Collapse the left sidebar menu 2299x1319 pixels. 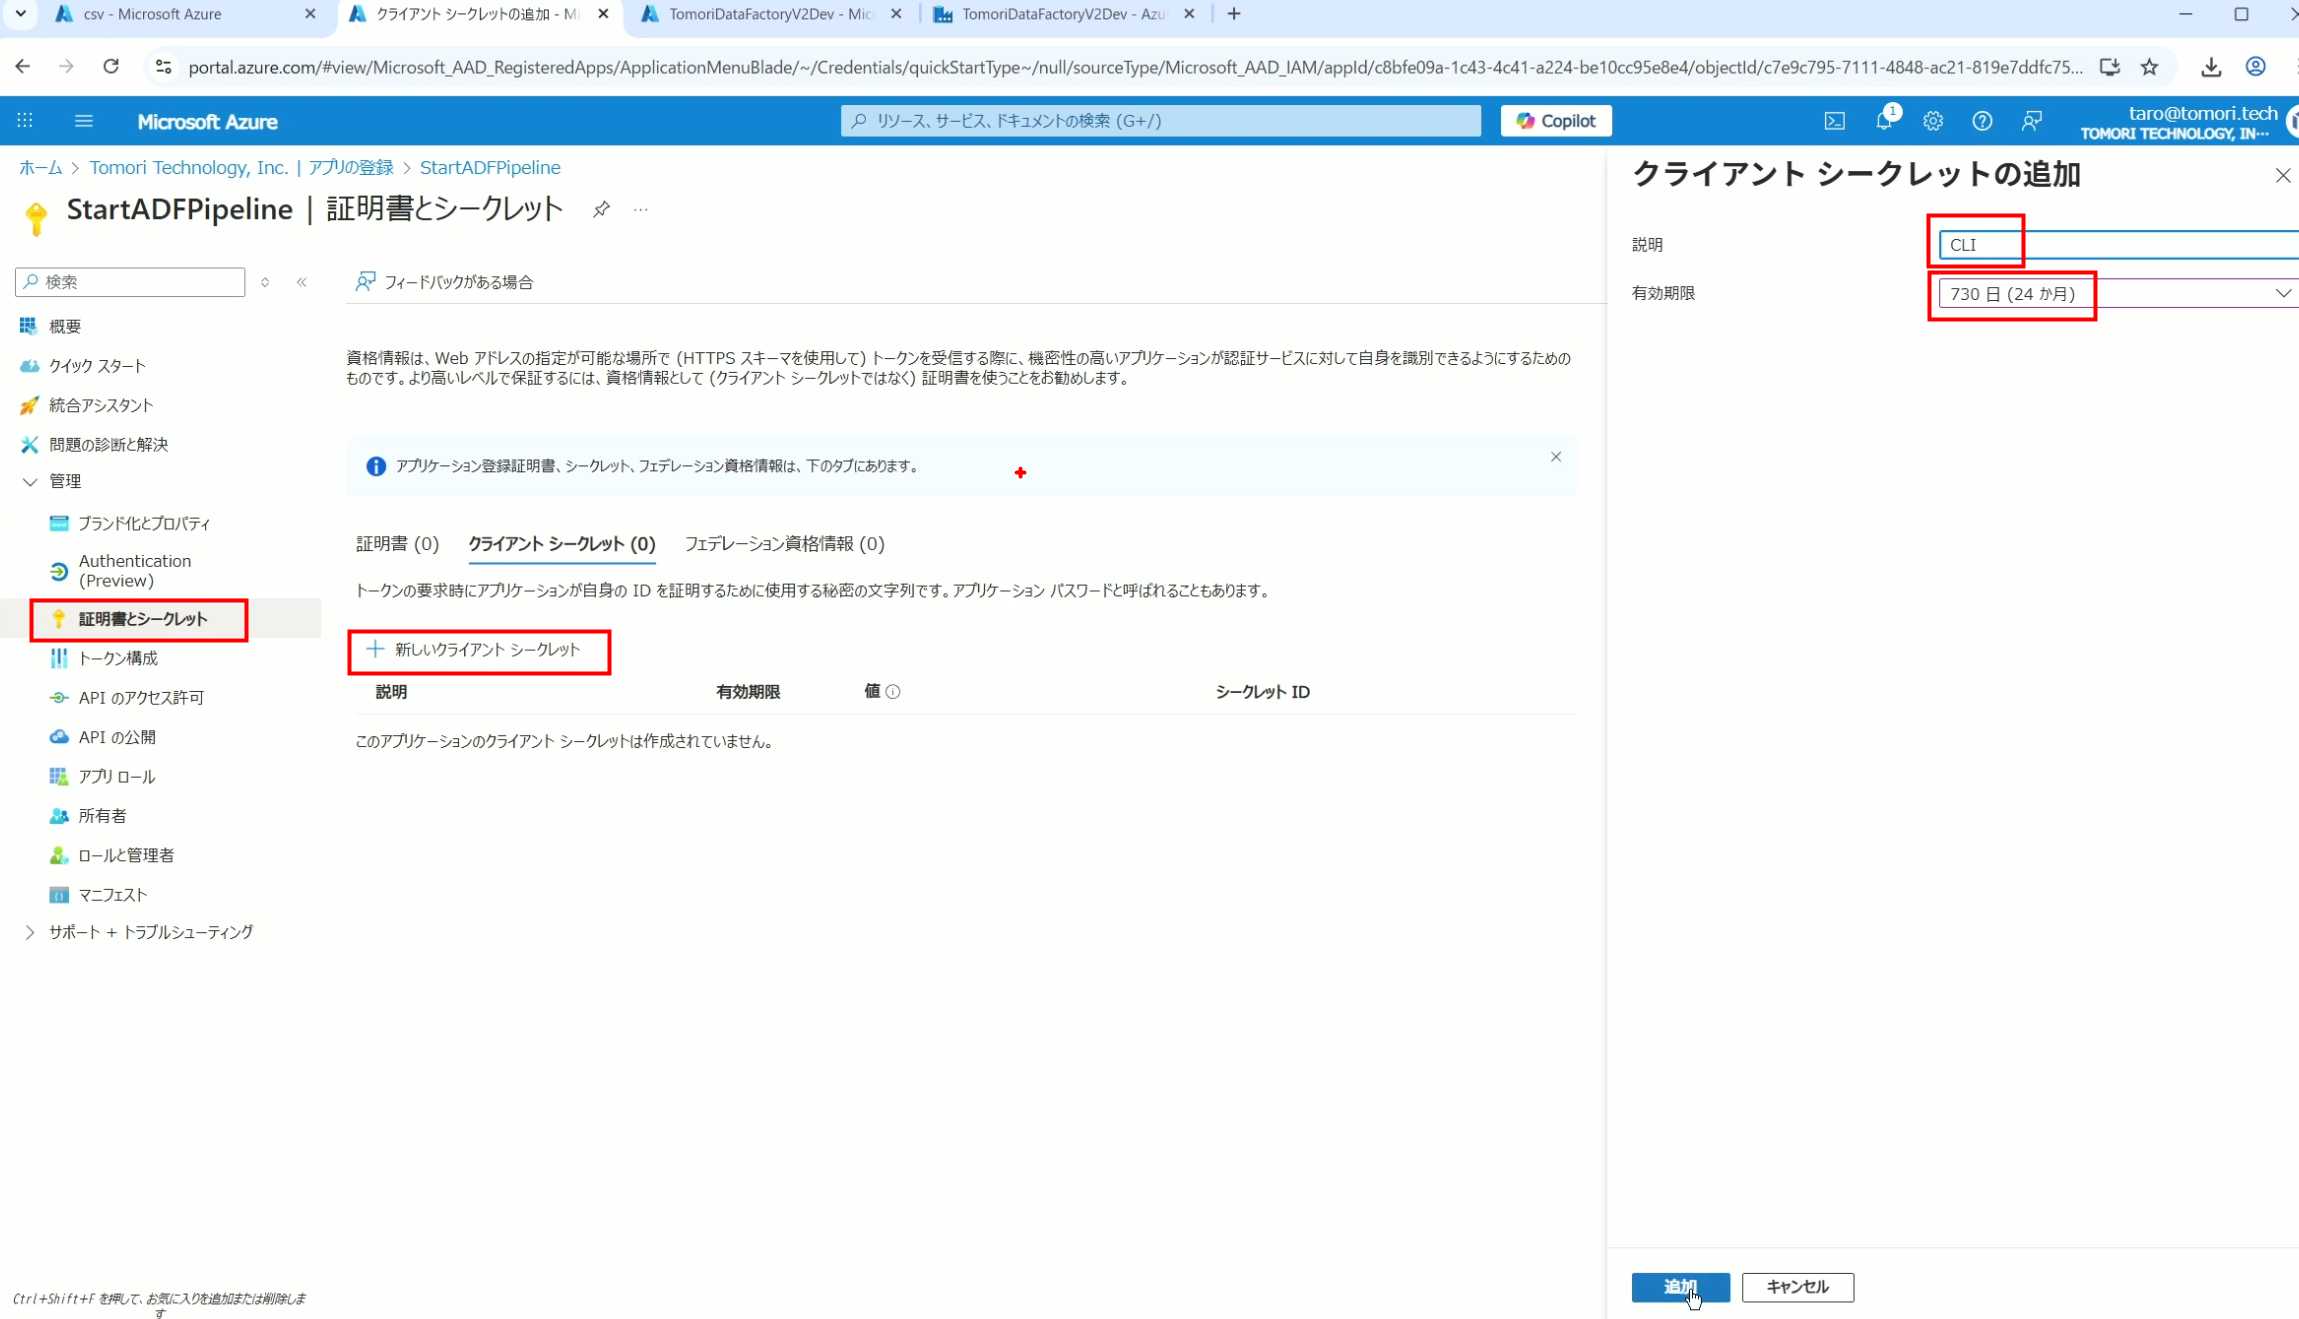[301, 282]
